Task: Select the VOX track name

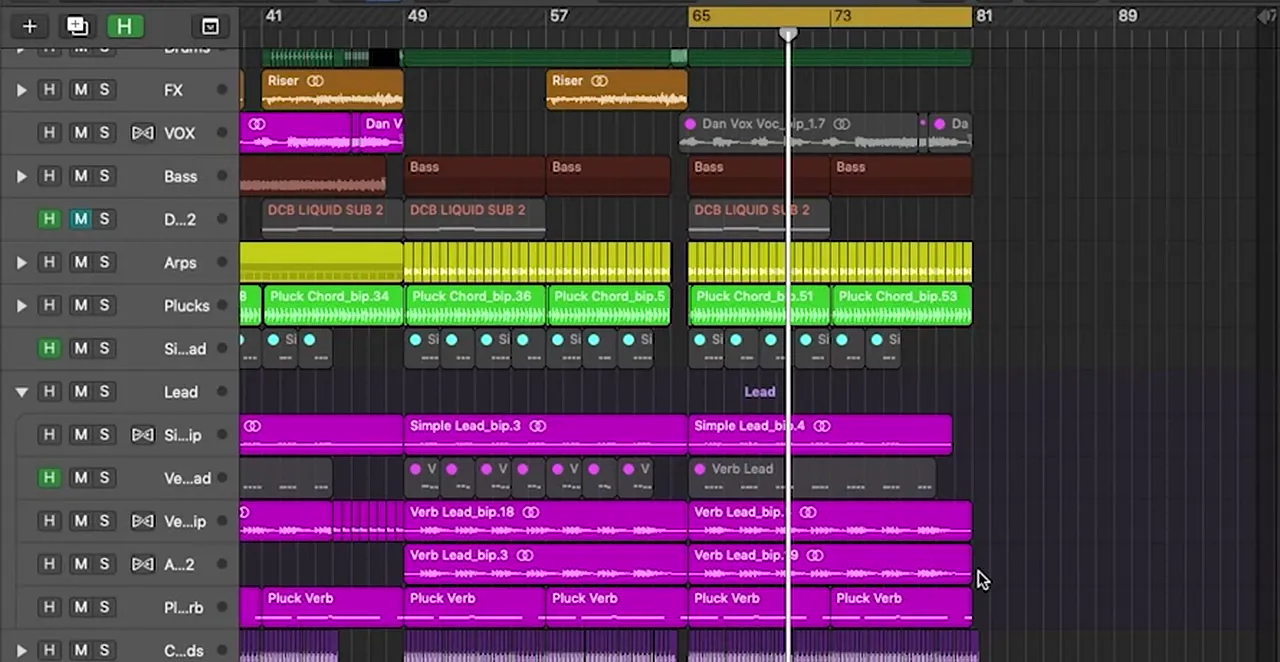Action: 180,133
